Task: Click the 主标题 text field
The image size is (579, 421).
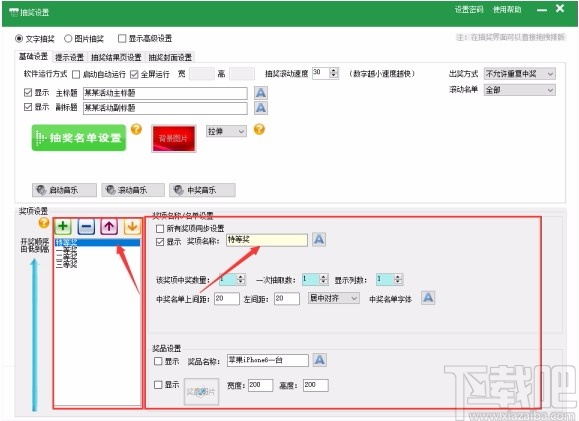Action: tap(165, 93)
